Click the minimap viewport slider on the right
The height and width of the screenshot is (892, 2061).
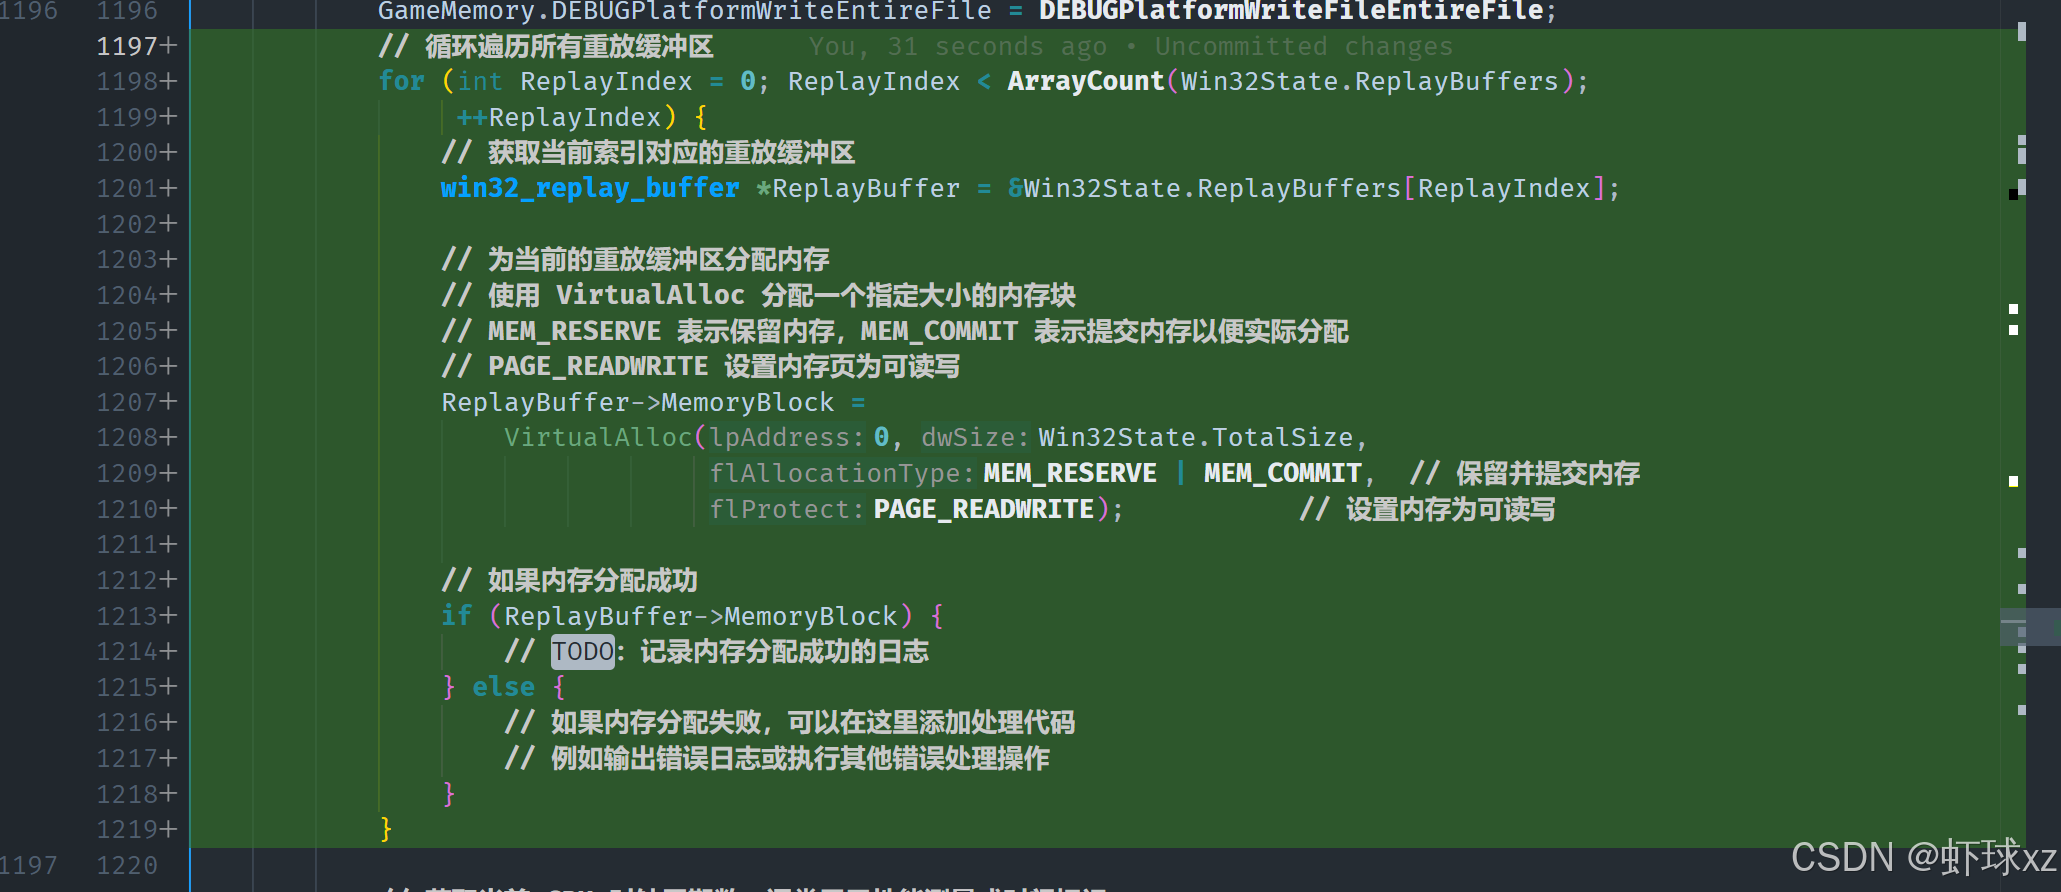tap(2028, 627)
